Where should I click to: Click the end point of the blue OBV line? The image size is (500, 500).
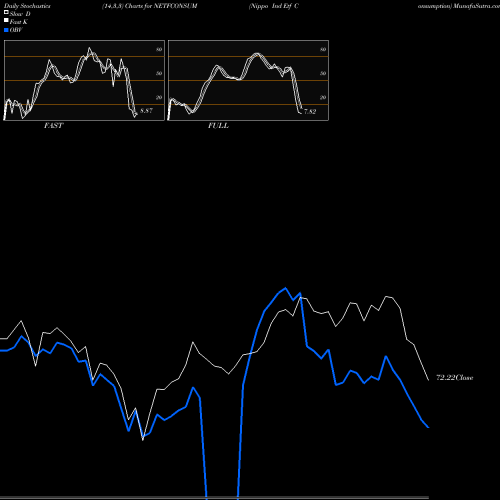(428, 427)
